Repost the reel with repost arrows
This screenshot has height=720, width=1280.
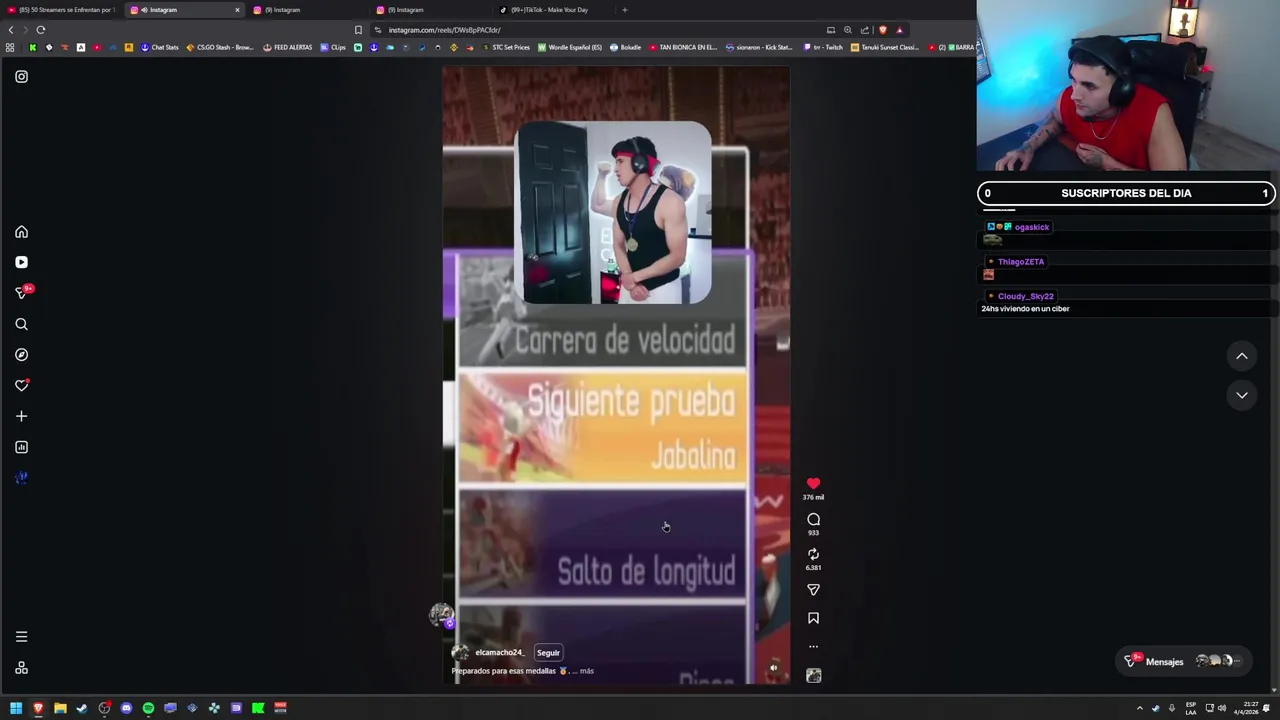(813, 554)
